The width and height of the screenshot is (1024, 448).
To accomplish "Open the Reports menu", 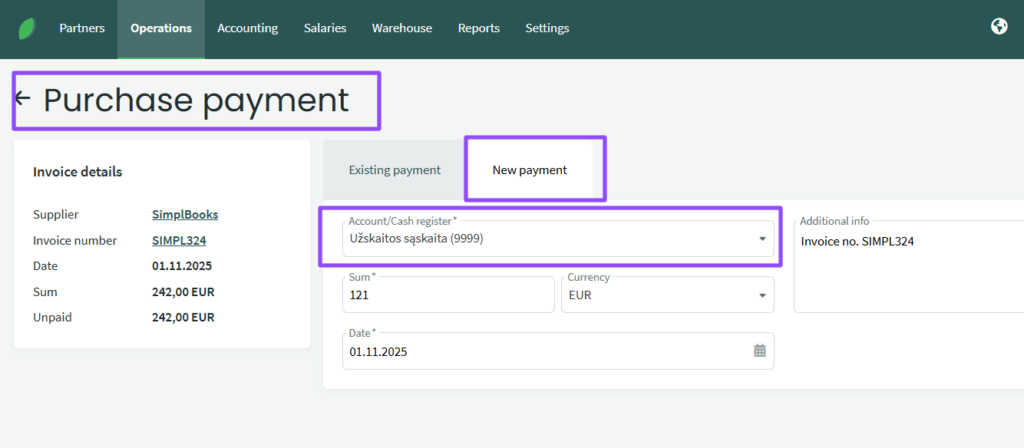I will click(x=479, y=28).
